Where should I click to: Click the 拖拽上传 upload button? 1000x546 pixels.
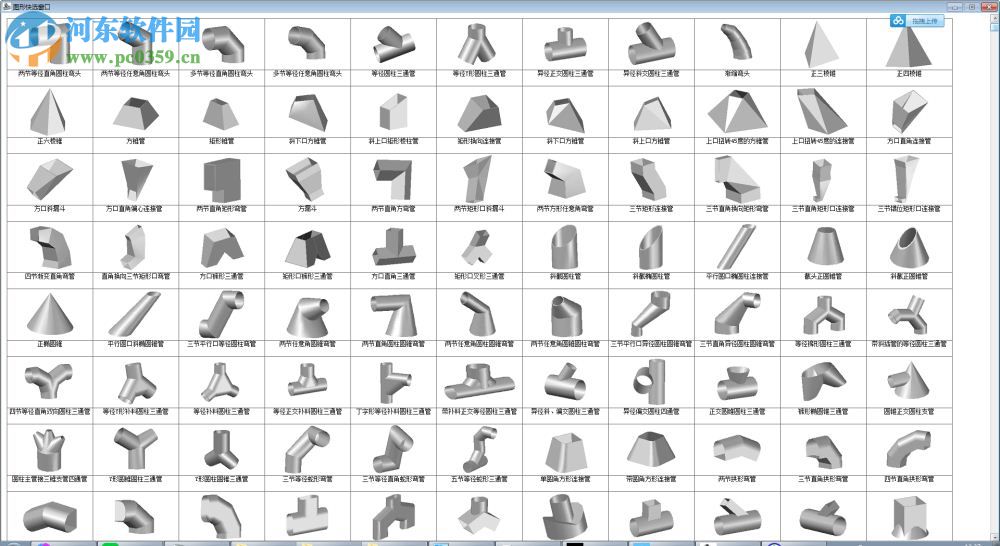tap(924, 21)
